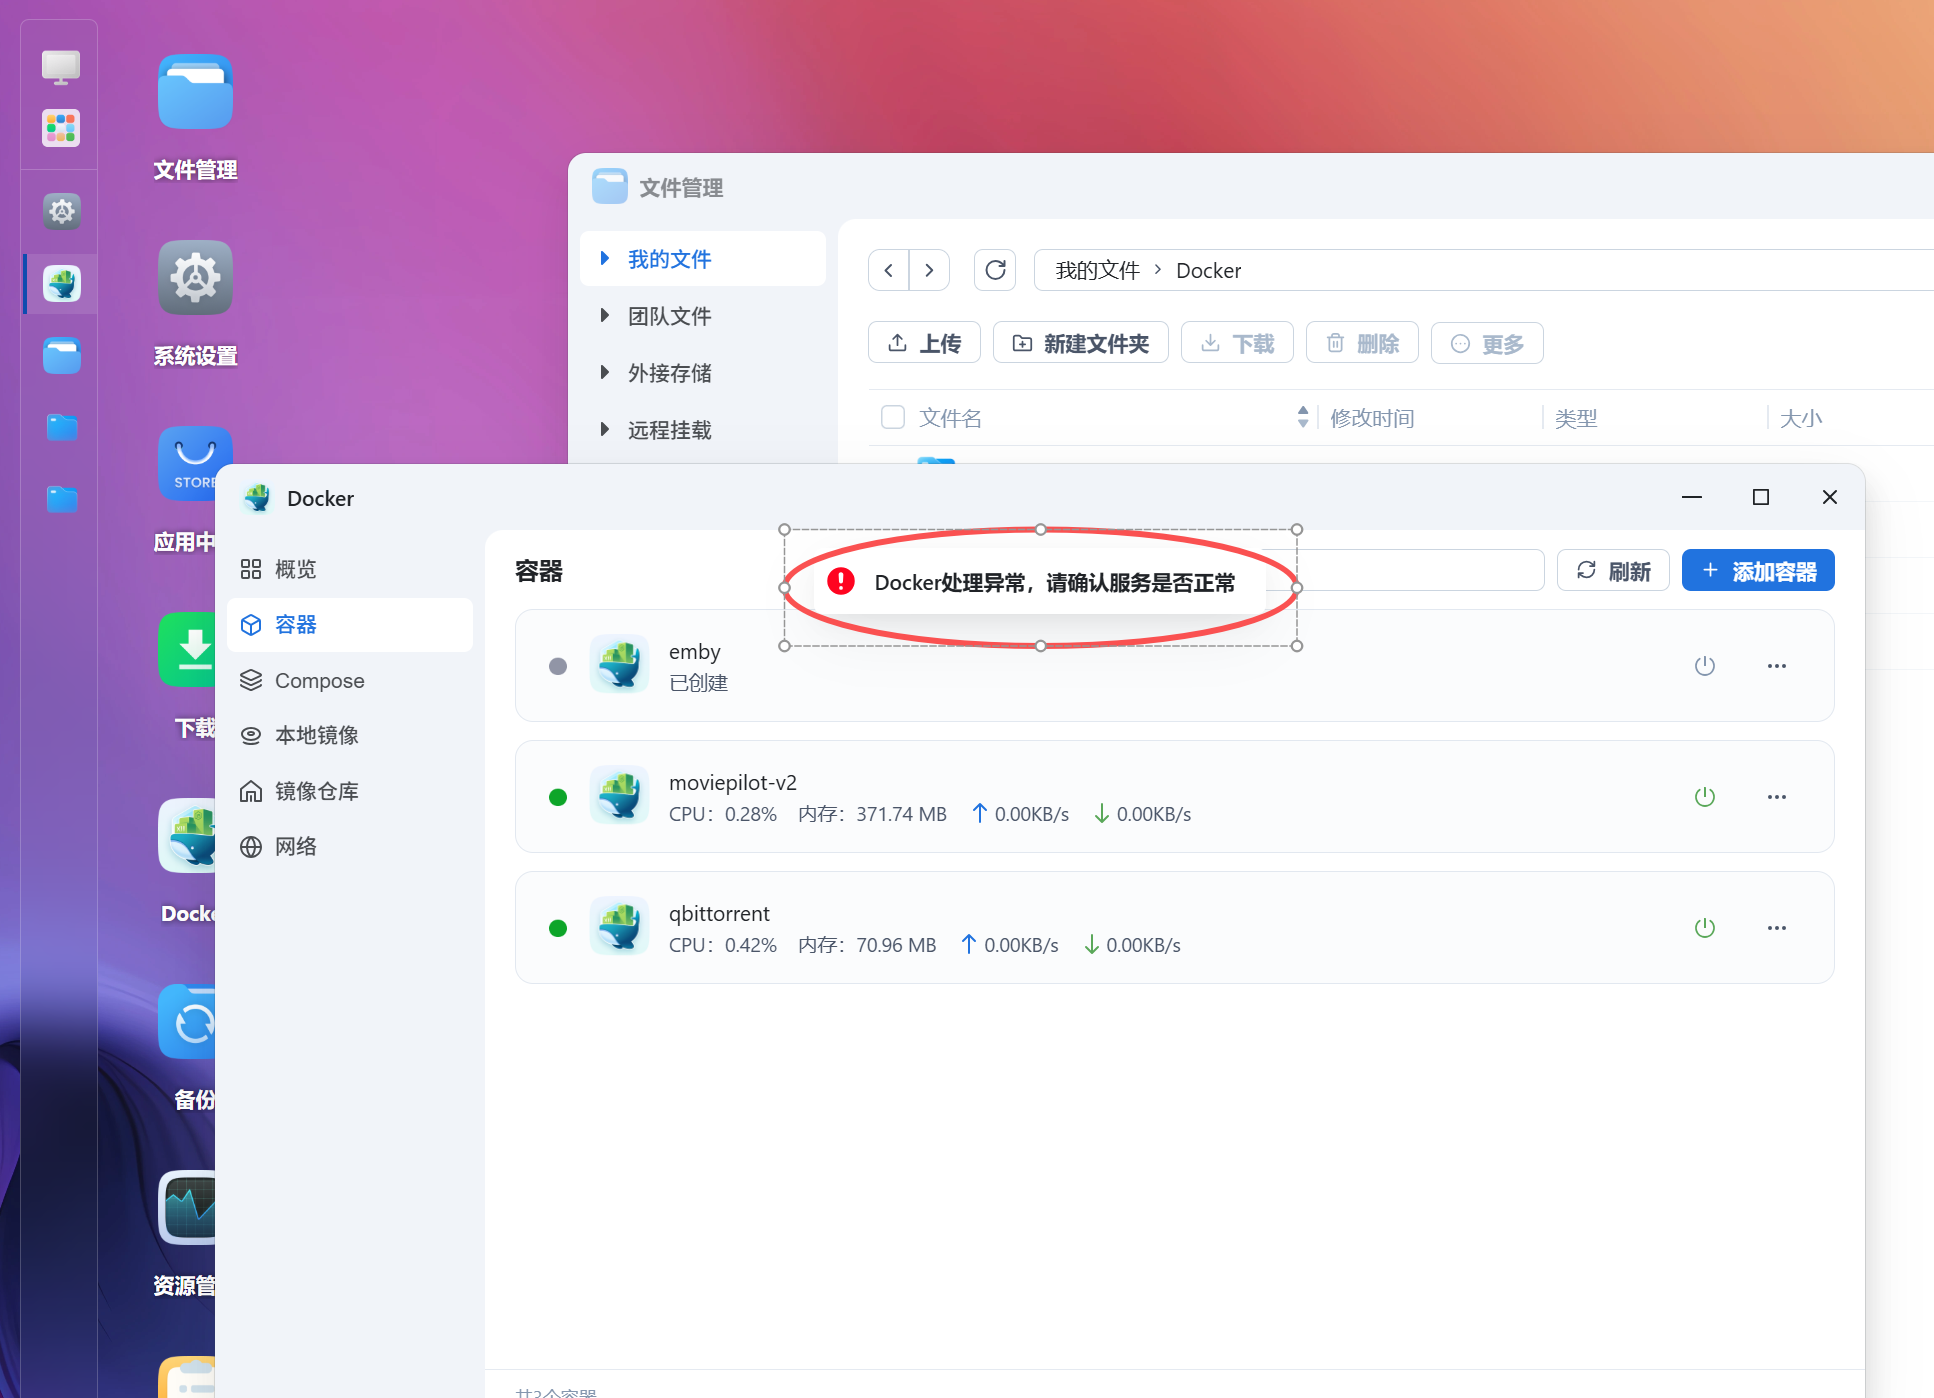
Task: Expand 团队文件 tree node
Action: coord(605,316)
